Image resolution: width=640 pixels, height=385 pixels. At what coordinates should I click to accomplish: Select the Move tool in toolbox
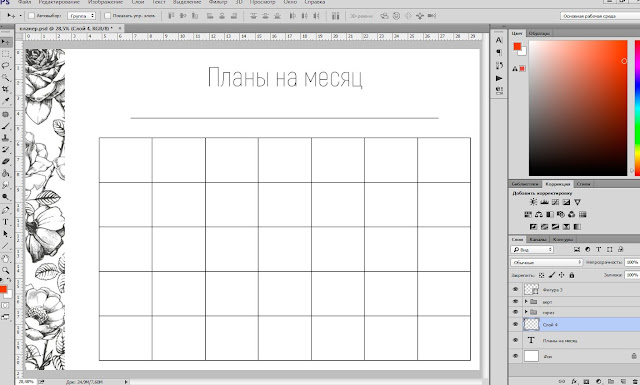tap(6, 42)
